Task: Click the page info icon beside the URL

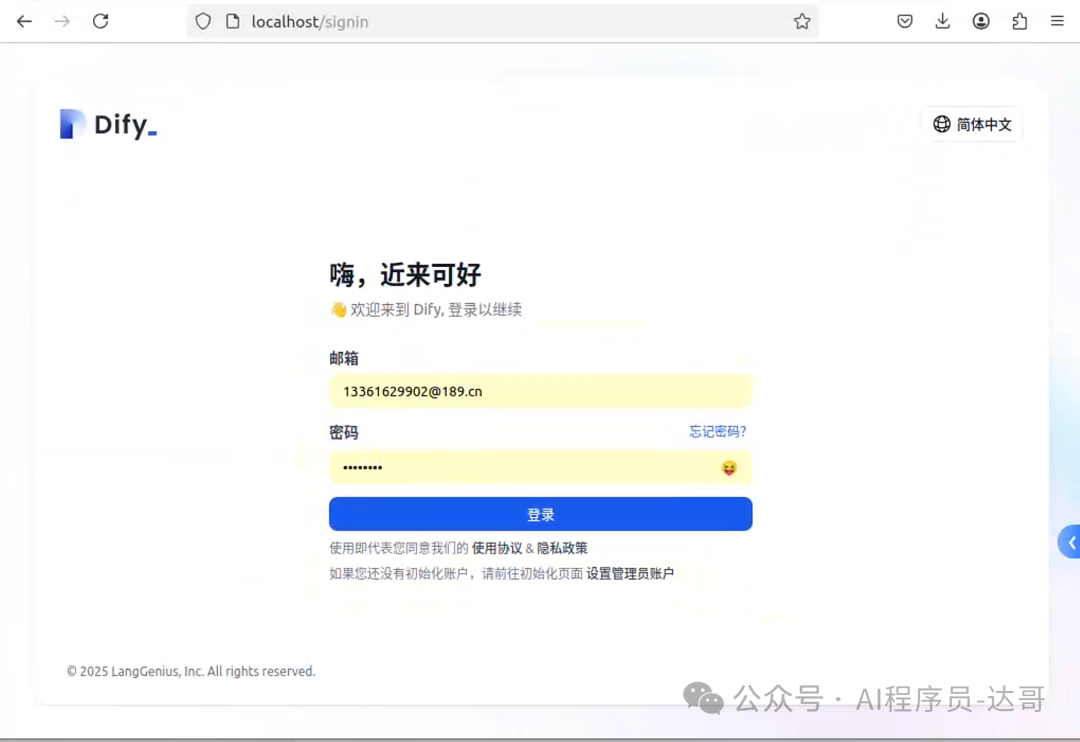Action: 233,21
